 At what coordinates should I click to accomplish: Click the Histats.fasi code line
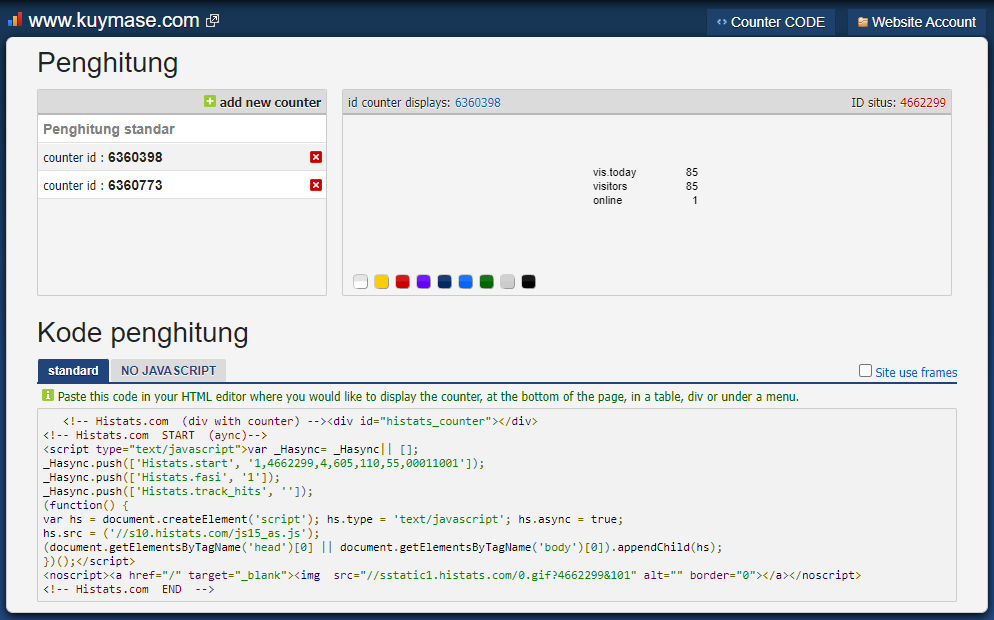(x=162, y=477)
